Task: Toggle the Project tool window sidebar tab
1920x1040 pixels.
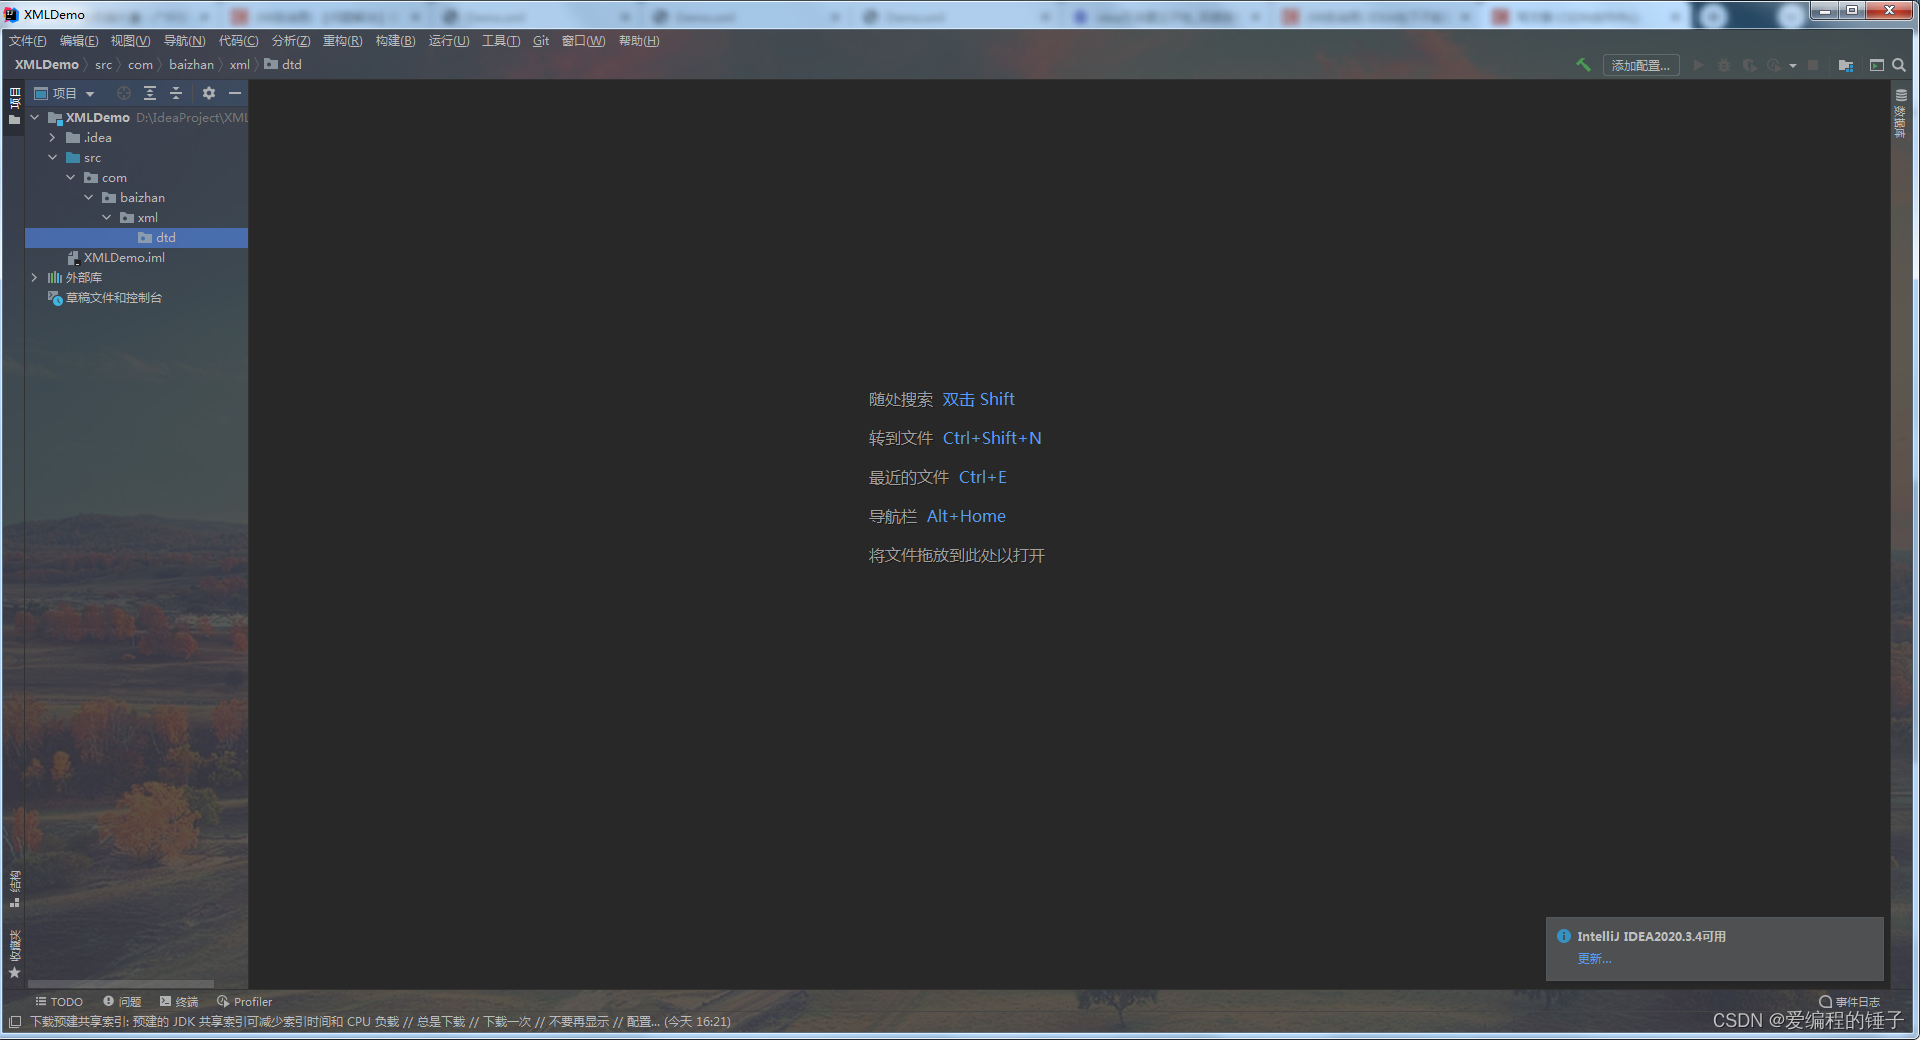Action: tap(14, 106)
